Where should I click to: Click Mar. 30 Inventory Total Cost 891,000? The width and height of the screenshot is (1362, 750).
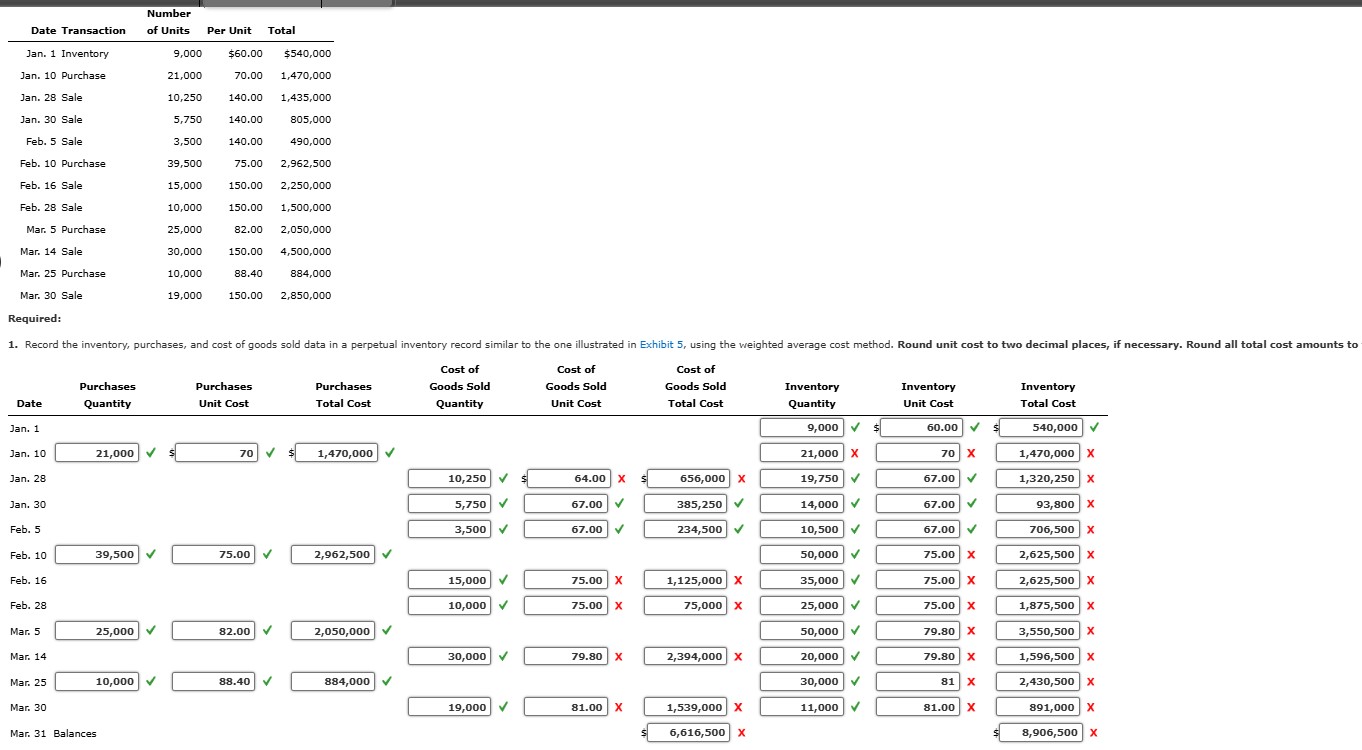coord(1040,707)
